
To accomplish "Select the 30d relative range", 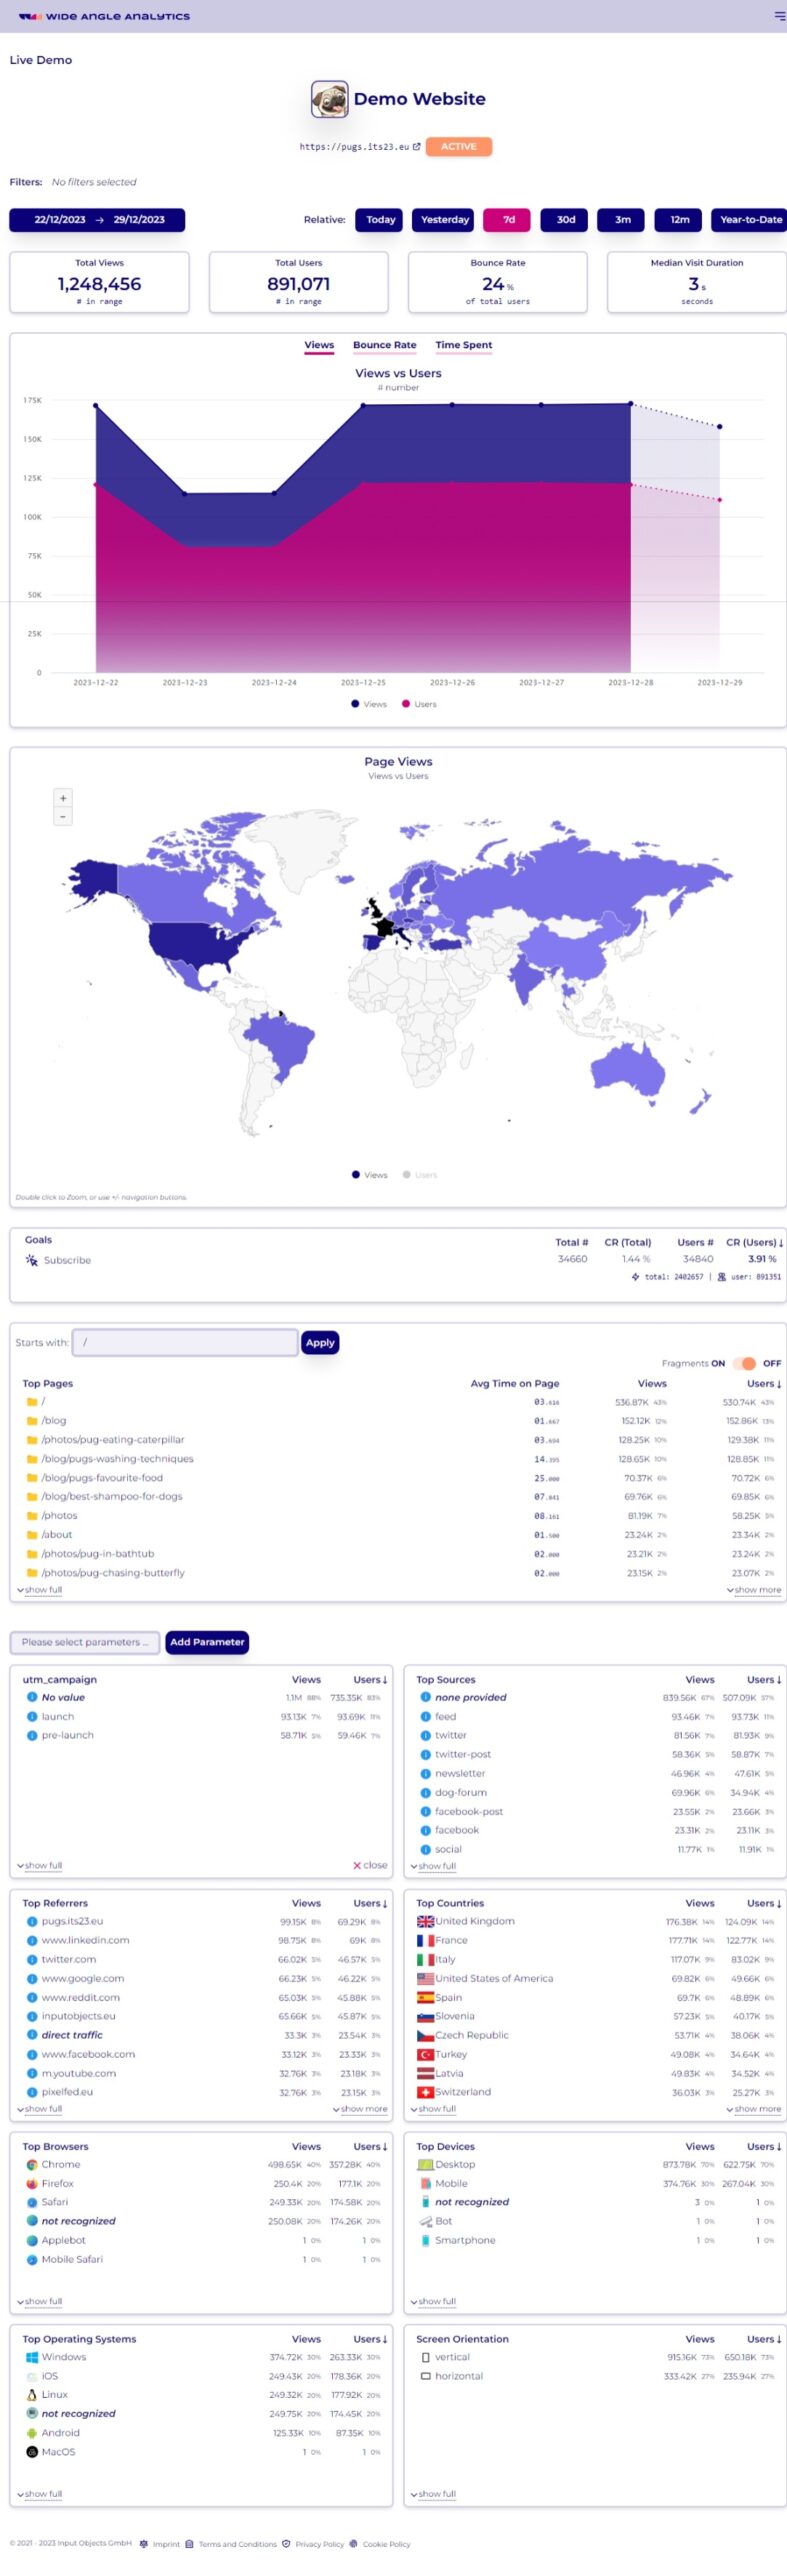I will [x=566, y=220].
